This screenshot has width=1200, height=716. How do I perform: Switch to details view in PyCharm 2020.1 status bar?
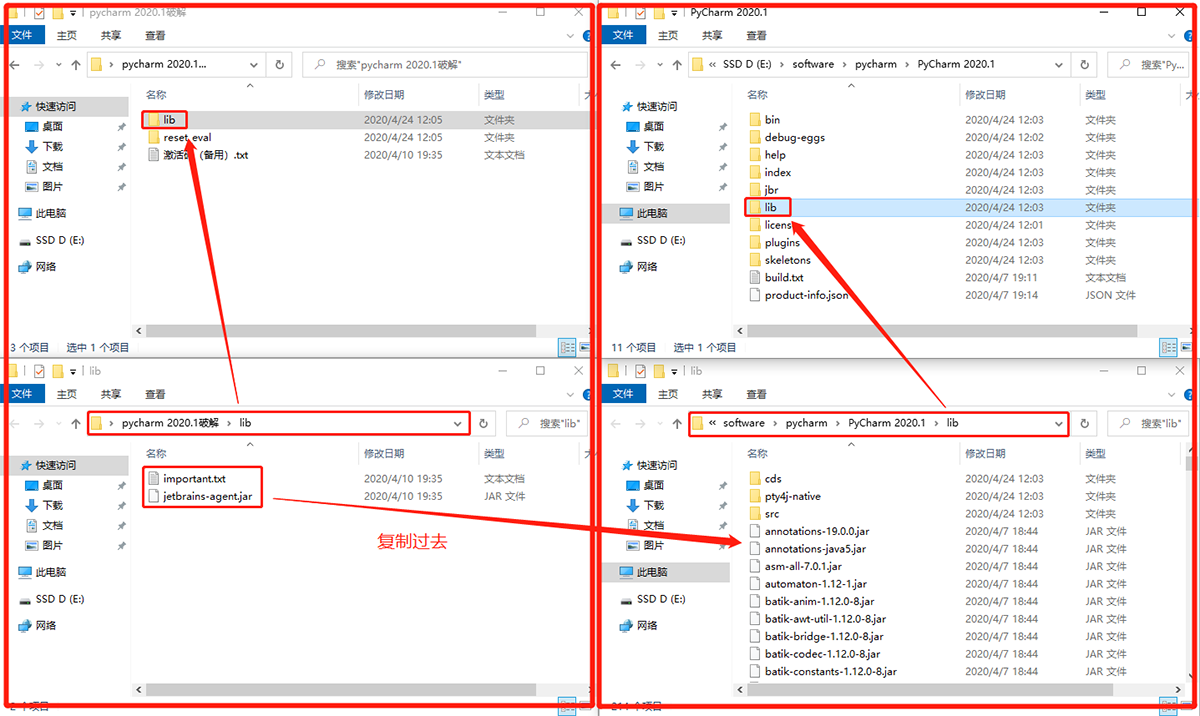[1168, 348]
